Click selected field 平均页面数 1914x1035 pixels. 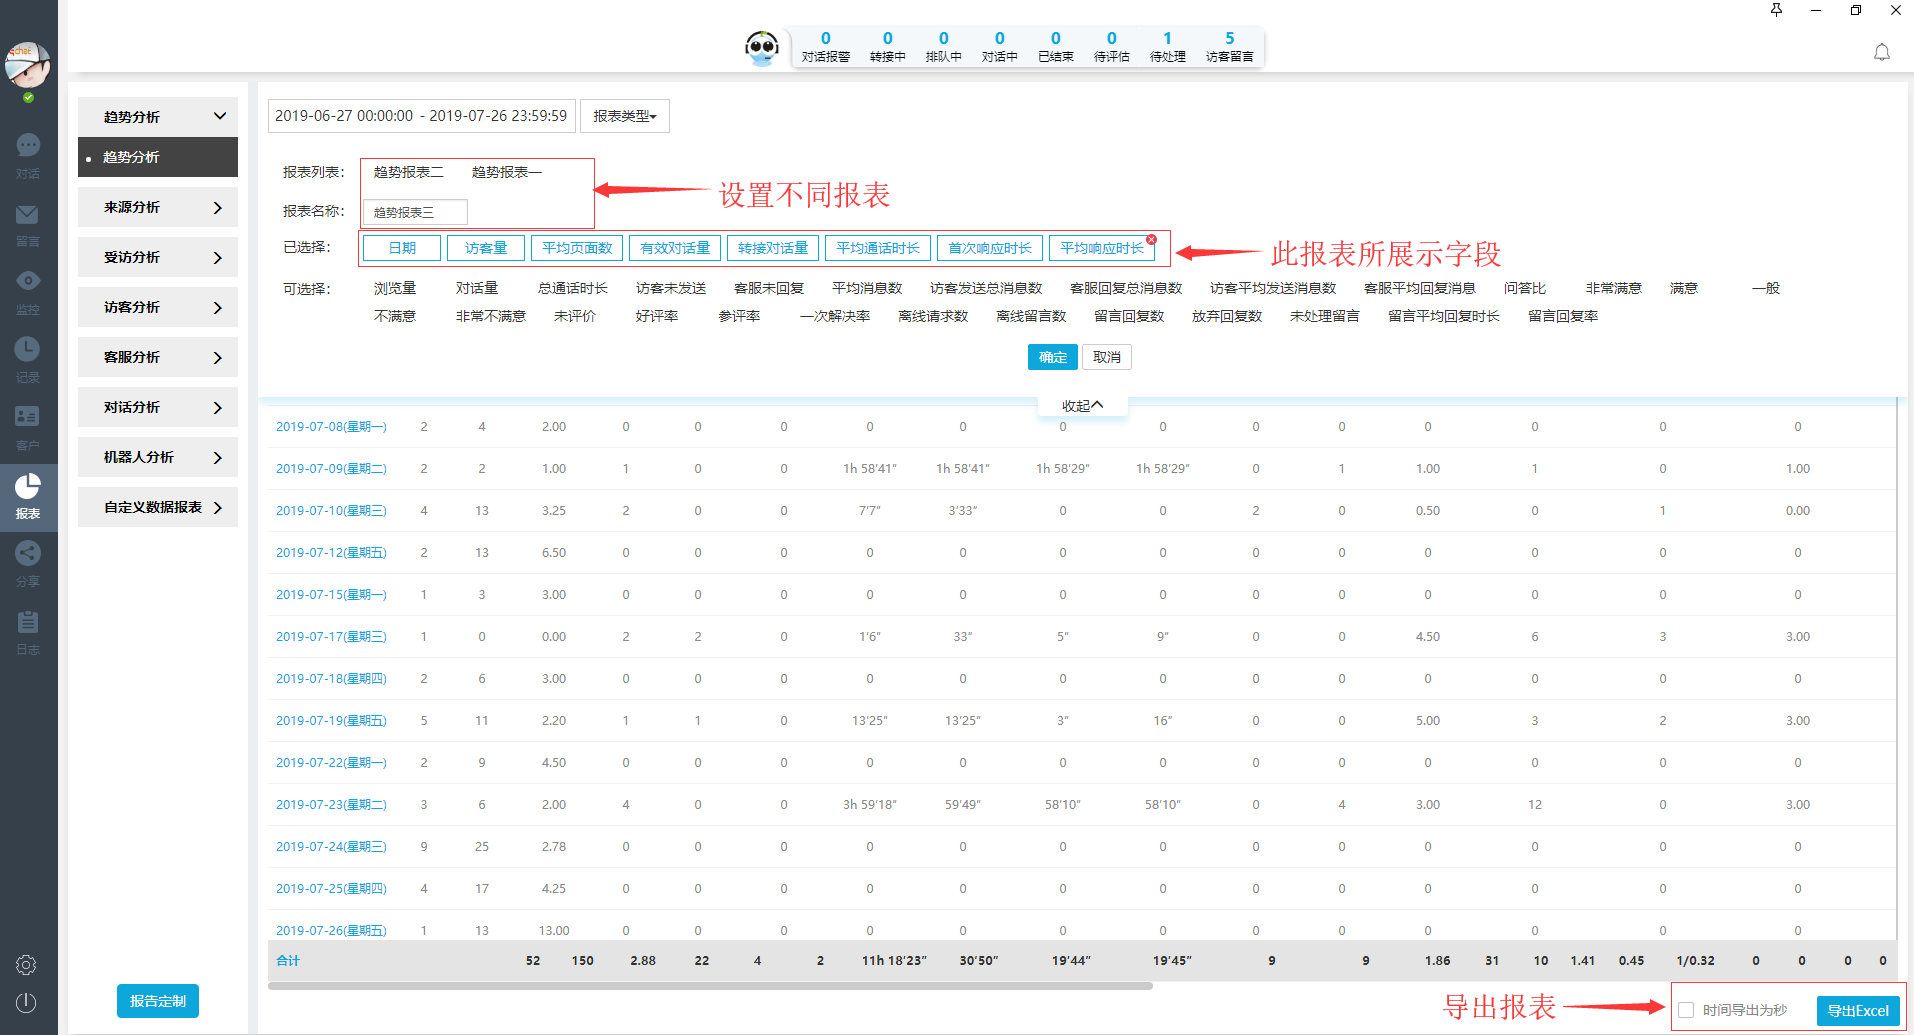[x=577, y=248]
